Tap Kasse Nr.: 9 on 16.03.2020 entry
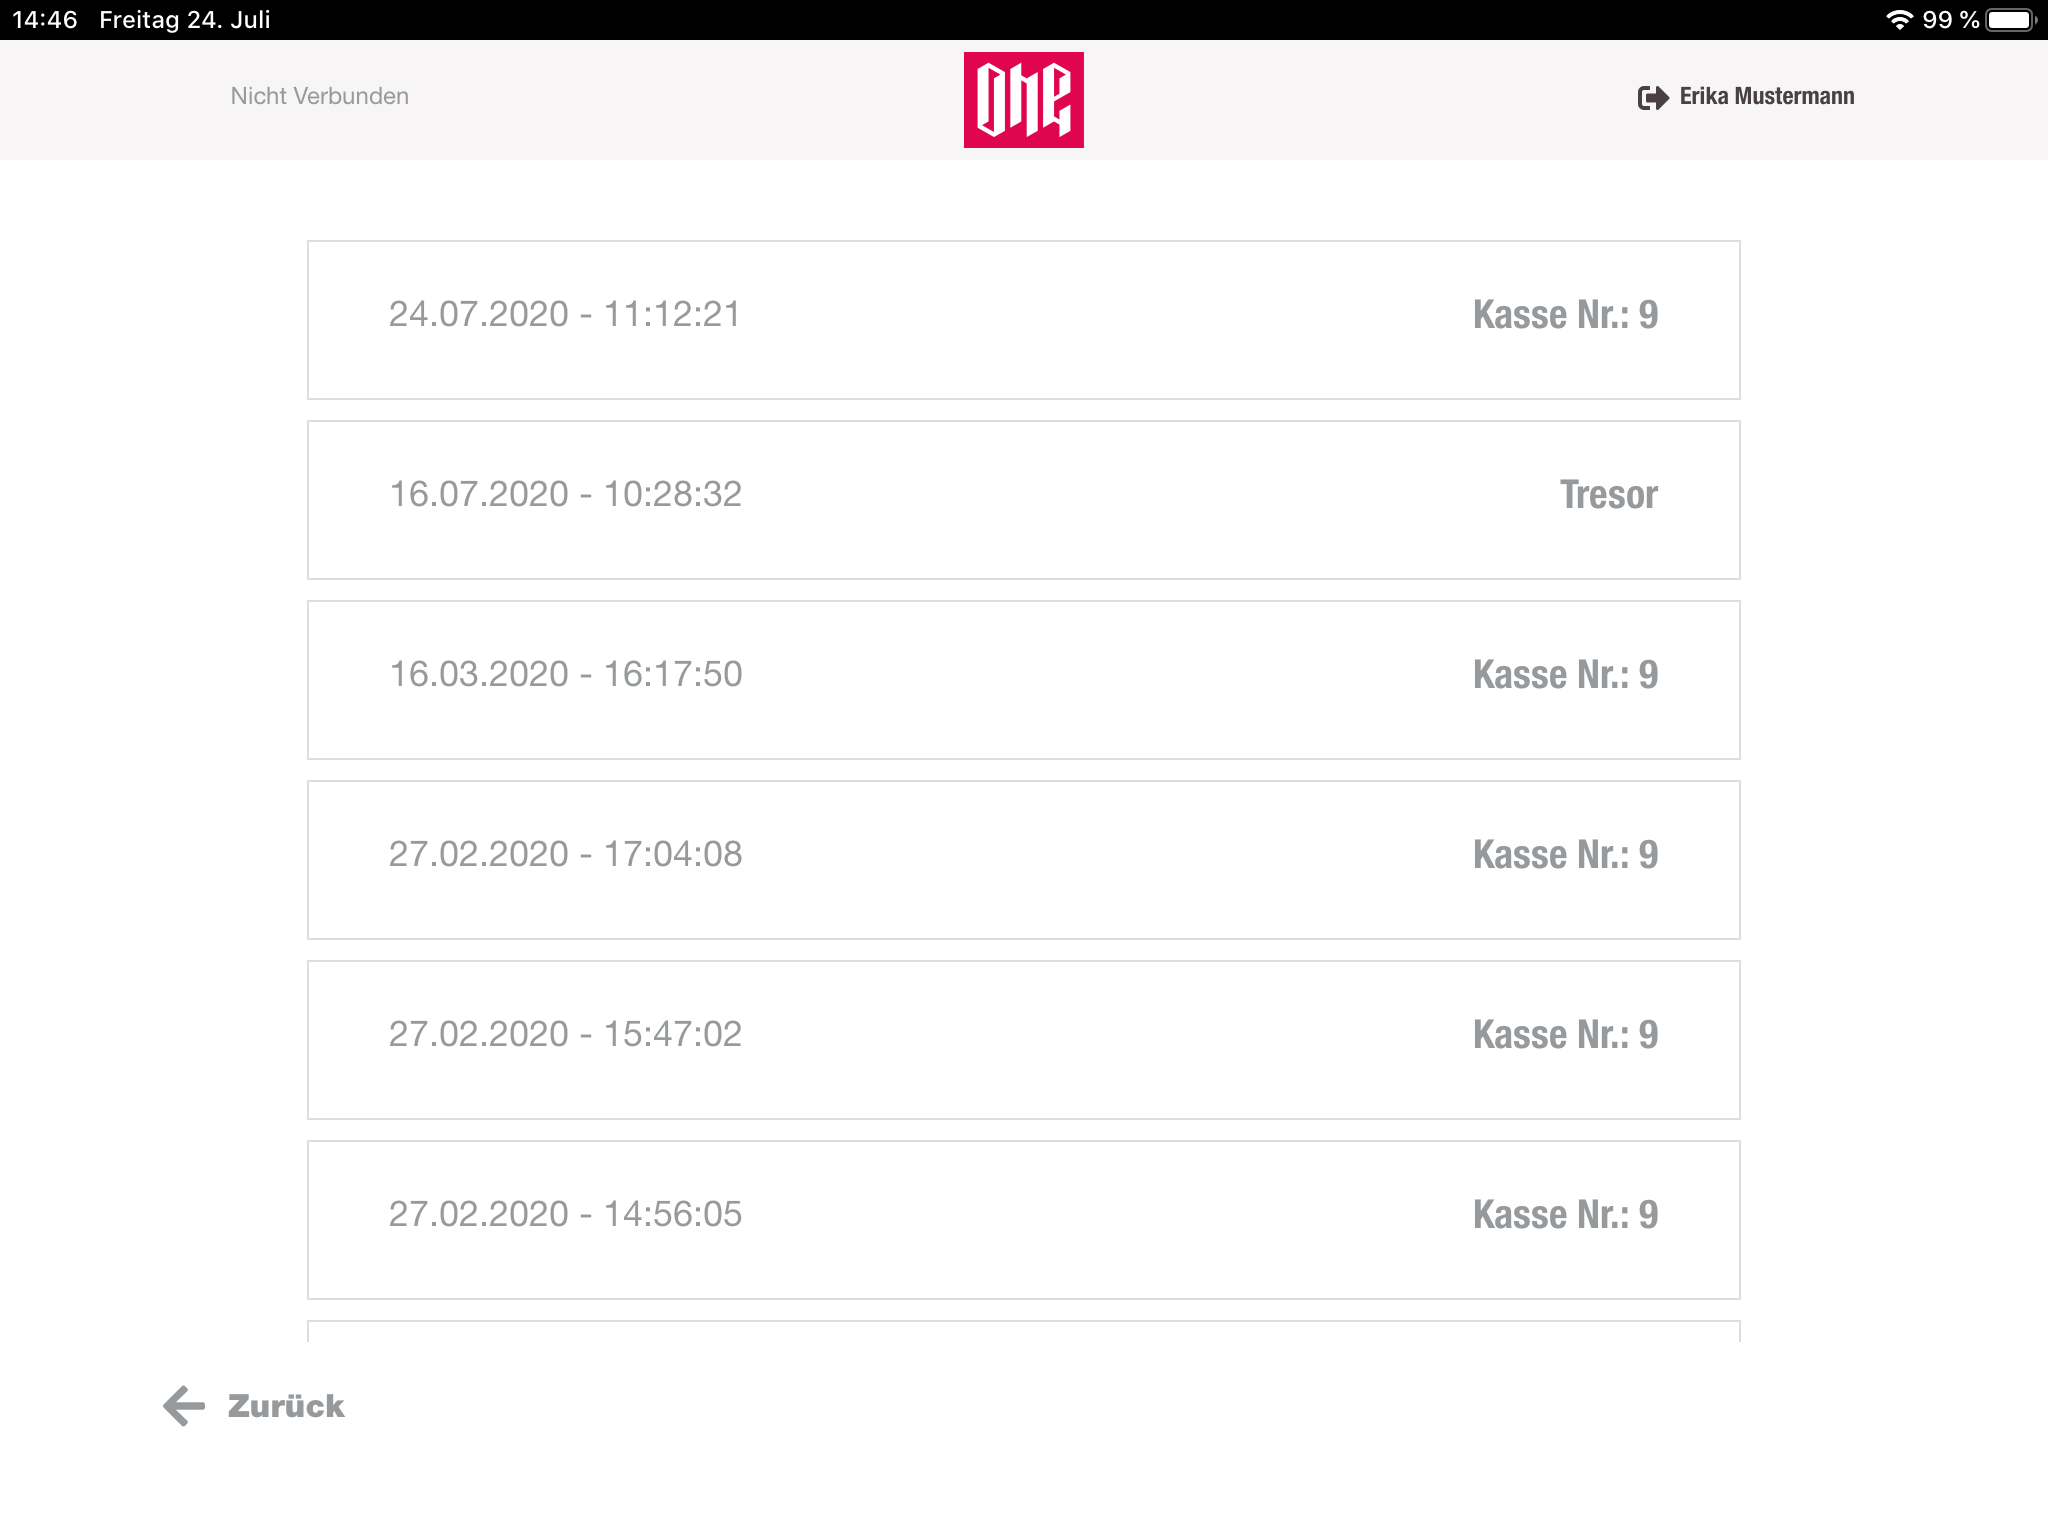The height and width of the screenshot is (1536, 2048). [1566, 675]
